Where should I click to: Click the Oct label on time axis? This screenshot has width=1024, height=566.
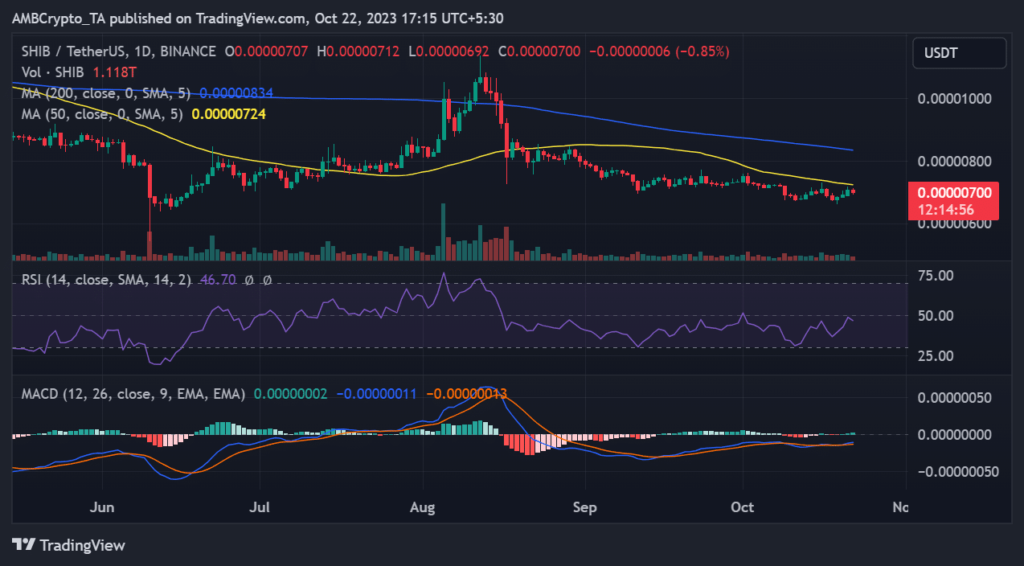(742, 508)
